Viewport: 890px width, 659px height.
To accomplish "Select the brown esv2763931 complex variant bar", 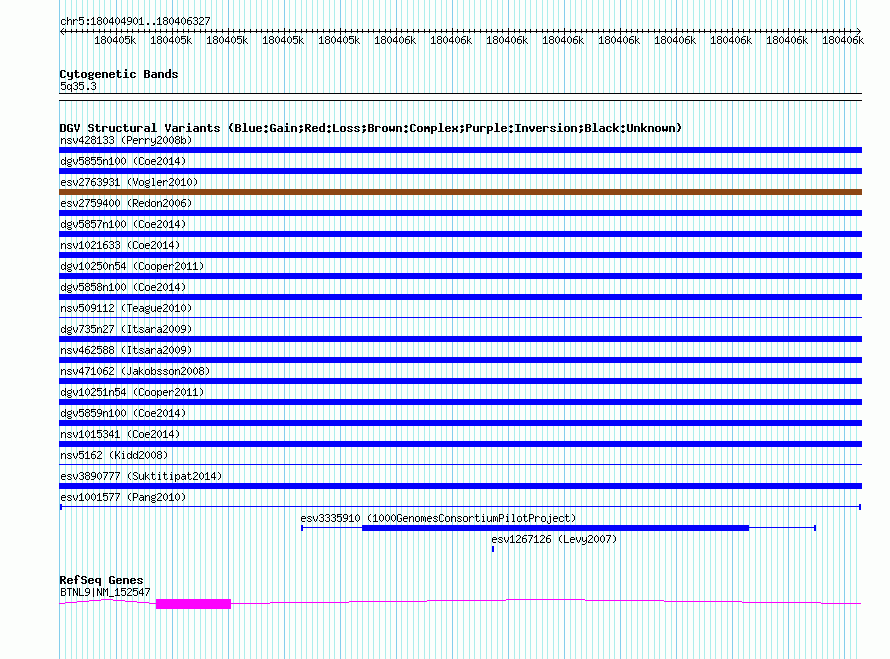I will point(460,192).
